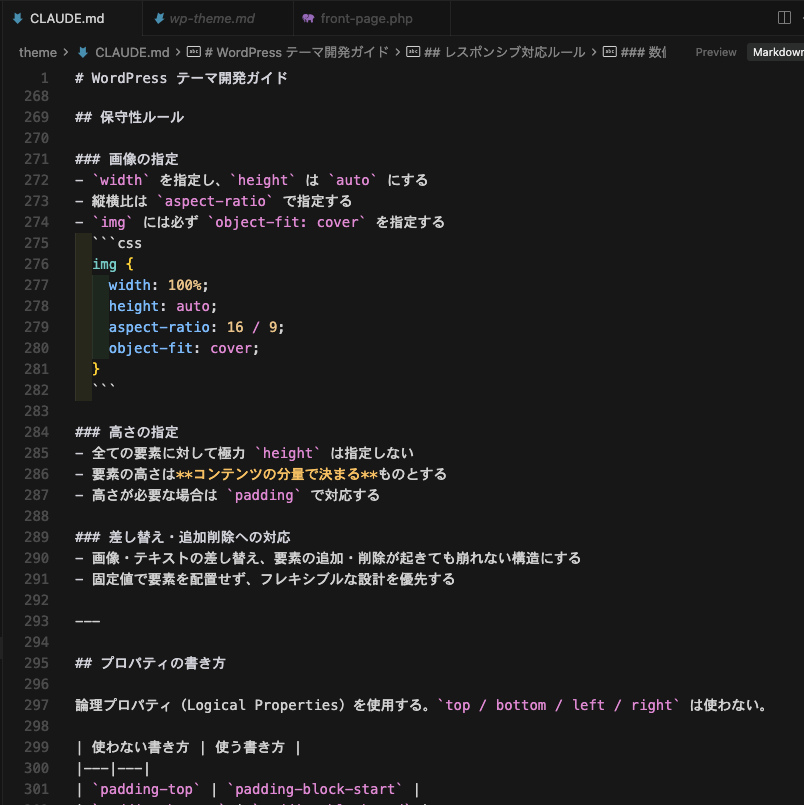Click the heading 画像の指定
Image resolution: width=804 pixels, height=805 pixels.
(126, 159)
